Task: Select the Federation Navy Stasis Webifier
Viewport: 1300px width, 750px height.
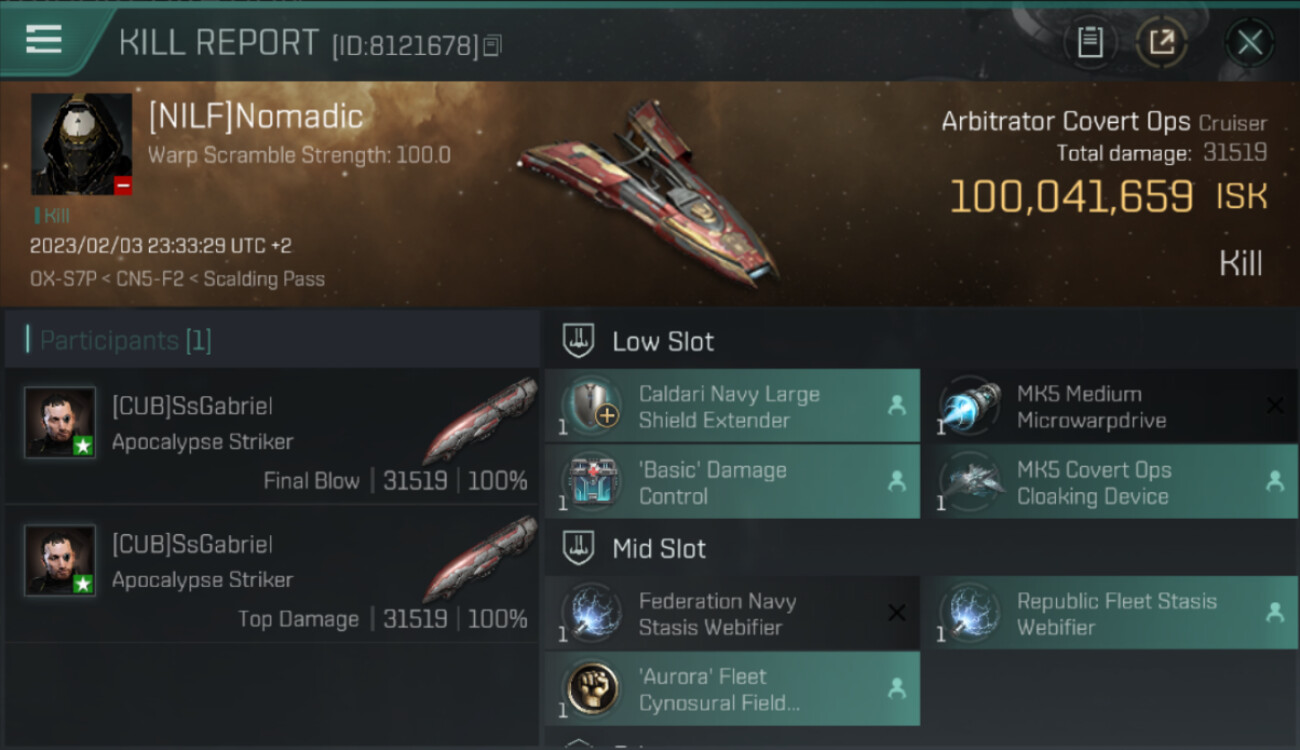Action: (732, 613)
